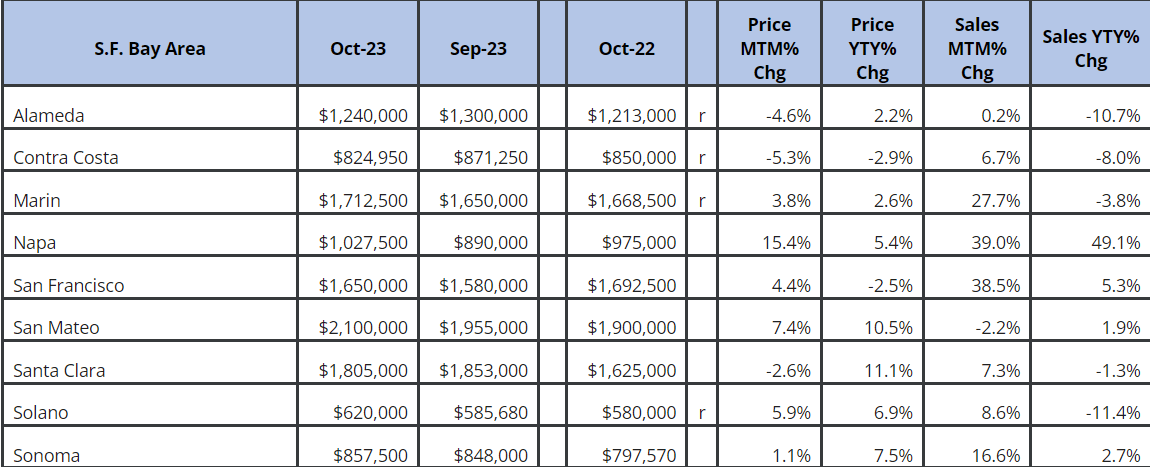Click Marin's Oct-23 price $1,712,500
Viewport: 1150px width, 467px height.
click(363, 200)
